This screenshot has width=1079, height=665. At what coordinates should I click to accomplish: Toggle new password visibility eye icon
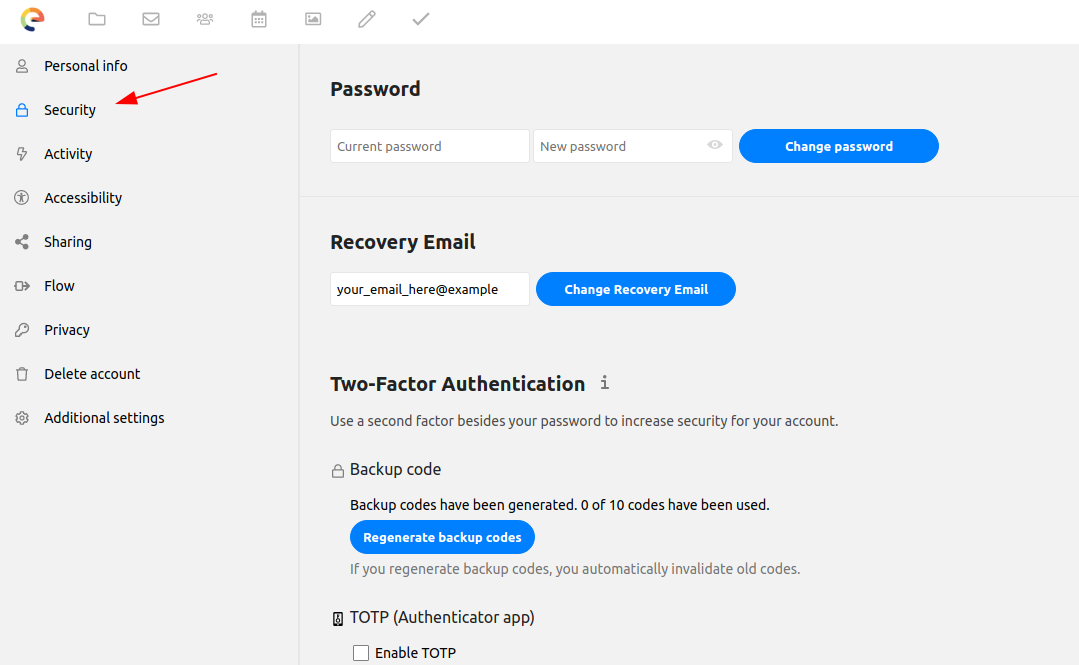pos(715,145)
